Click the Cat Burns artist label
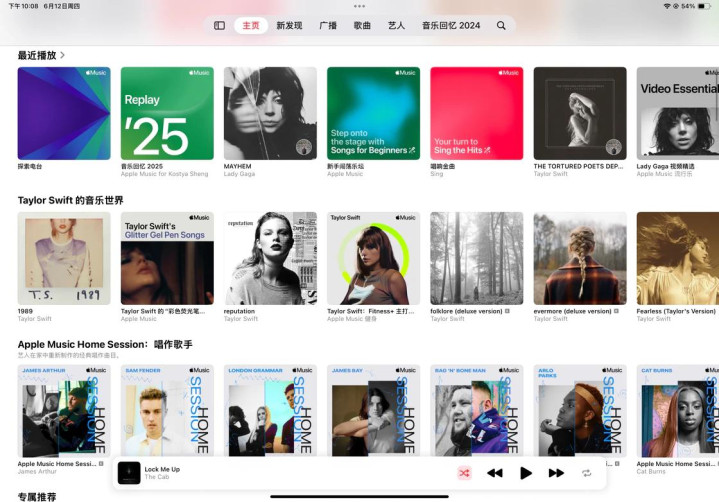The width and height of the screenshot is (719, 502). click(651, 471)
